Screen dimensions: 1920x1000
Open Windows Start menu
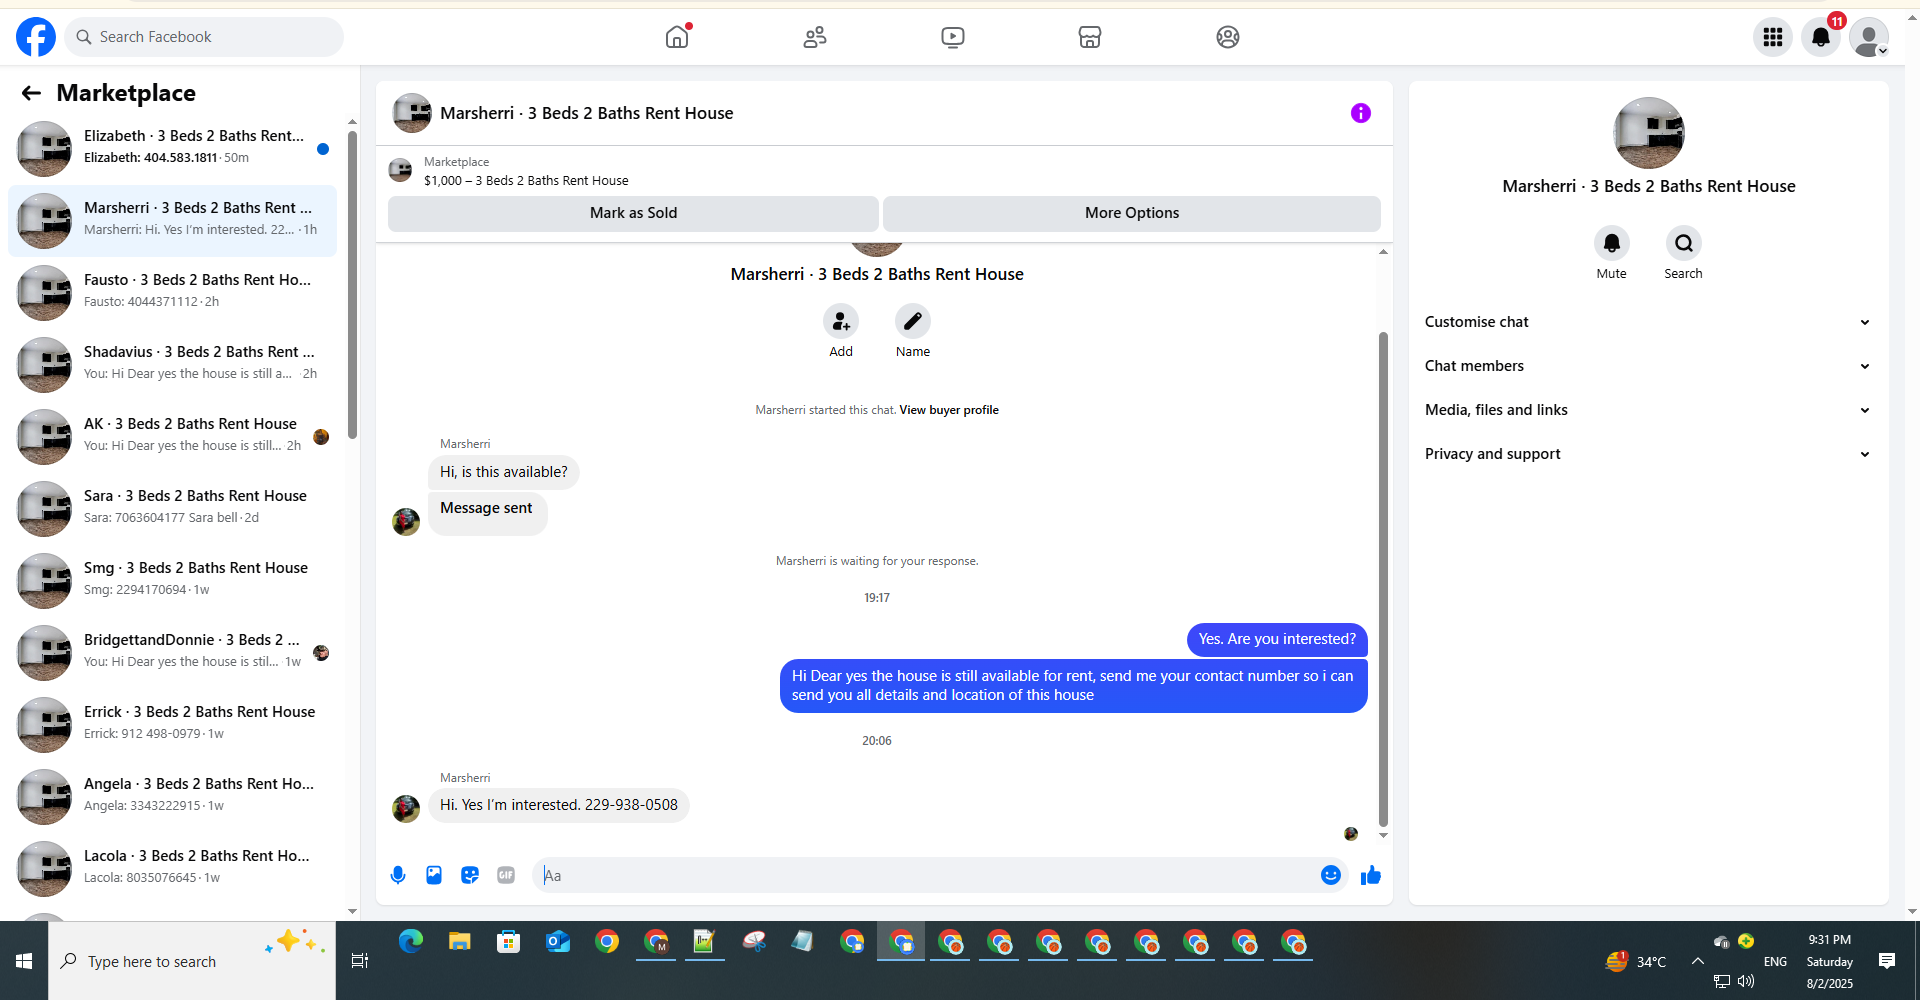24,961
